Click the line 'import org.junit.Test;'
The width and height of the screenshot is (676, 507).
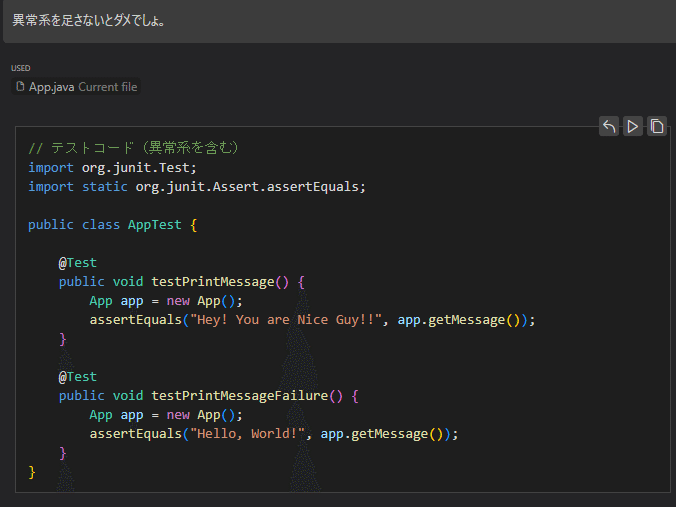113,167
